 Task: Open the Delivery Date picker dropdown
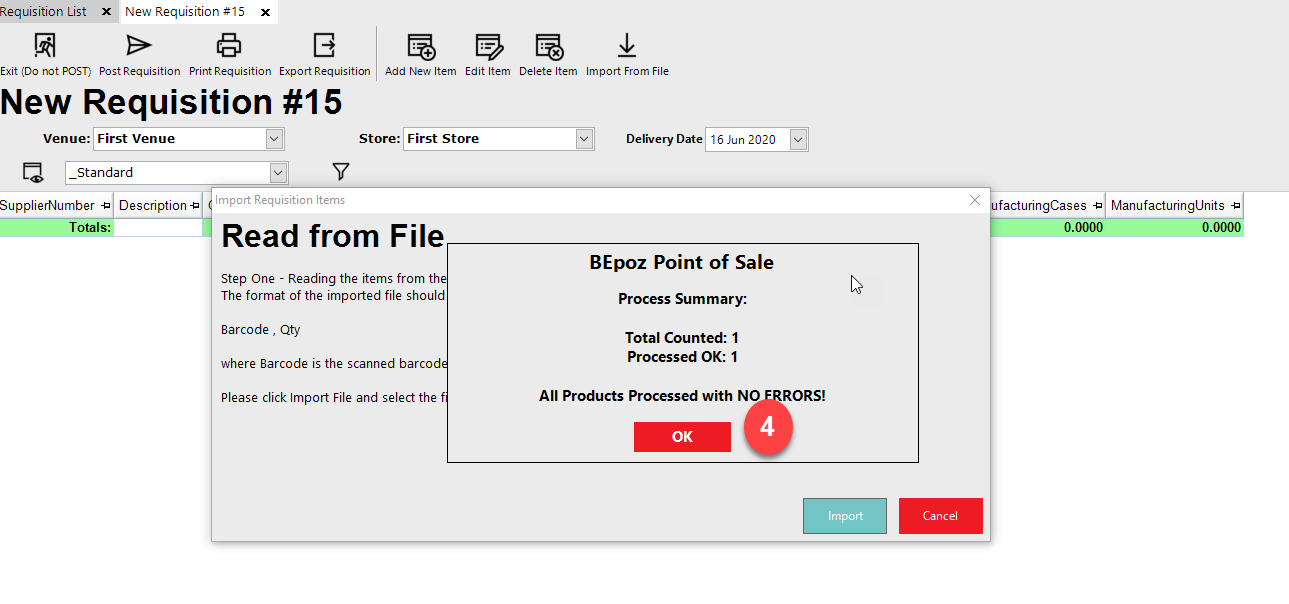798,140
